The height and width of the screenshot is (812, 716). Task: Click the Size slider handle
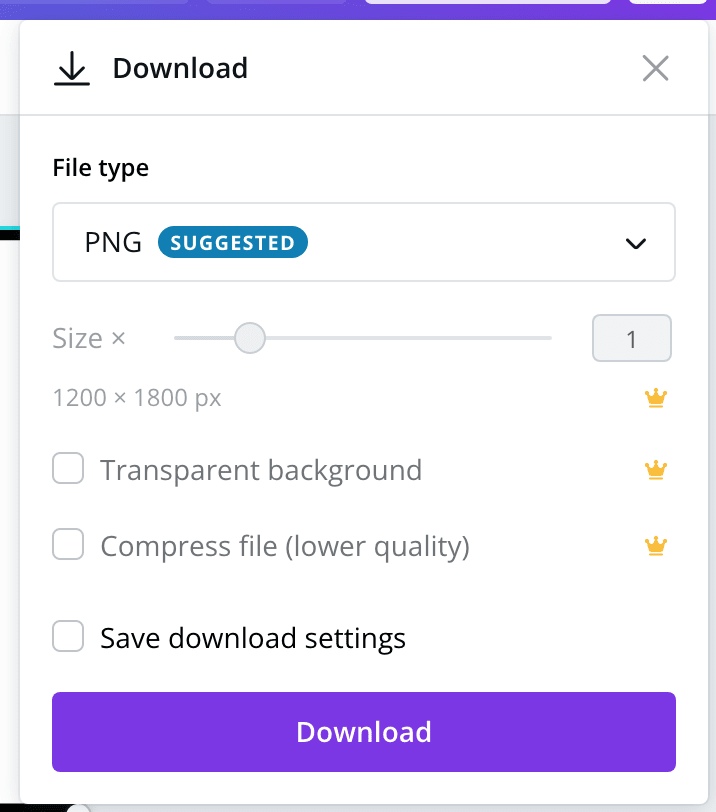coord(250,338)
